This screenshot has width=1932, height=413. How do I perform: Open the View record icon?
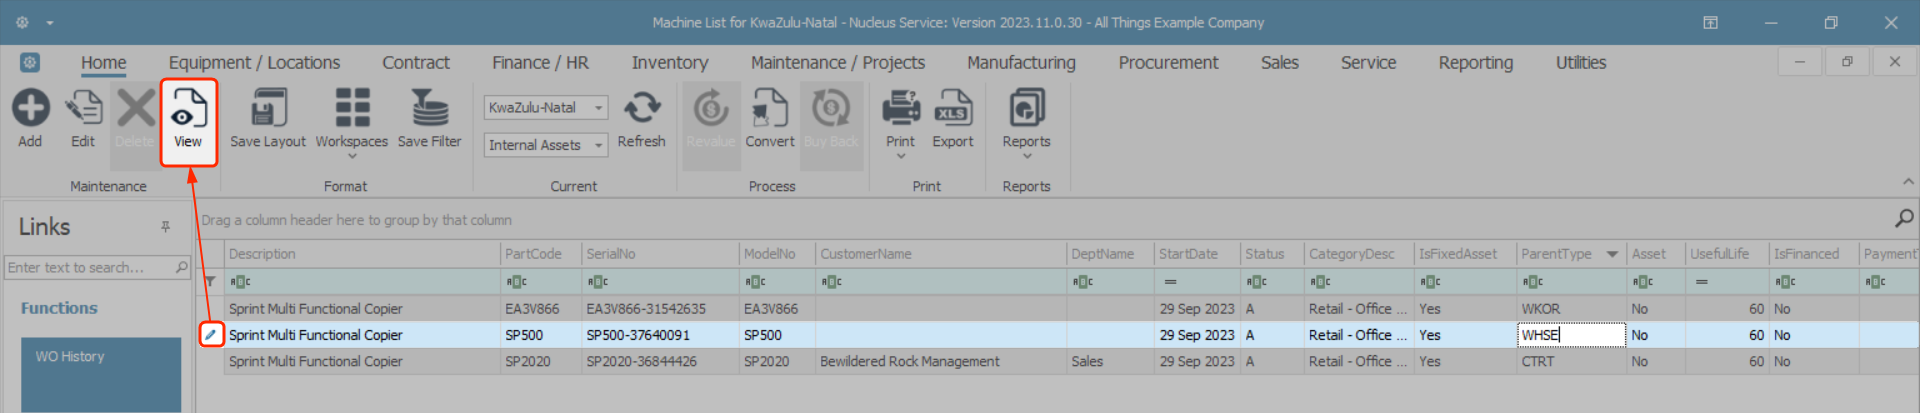point(188,109)
